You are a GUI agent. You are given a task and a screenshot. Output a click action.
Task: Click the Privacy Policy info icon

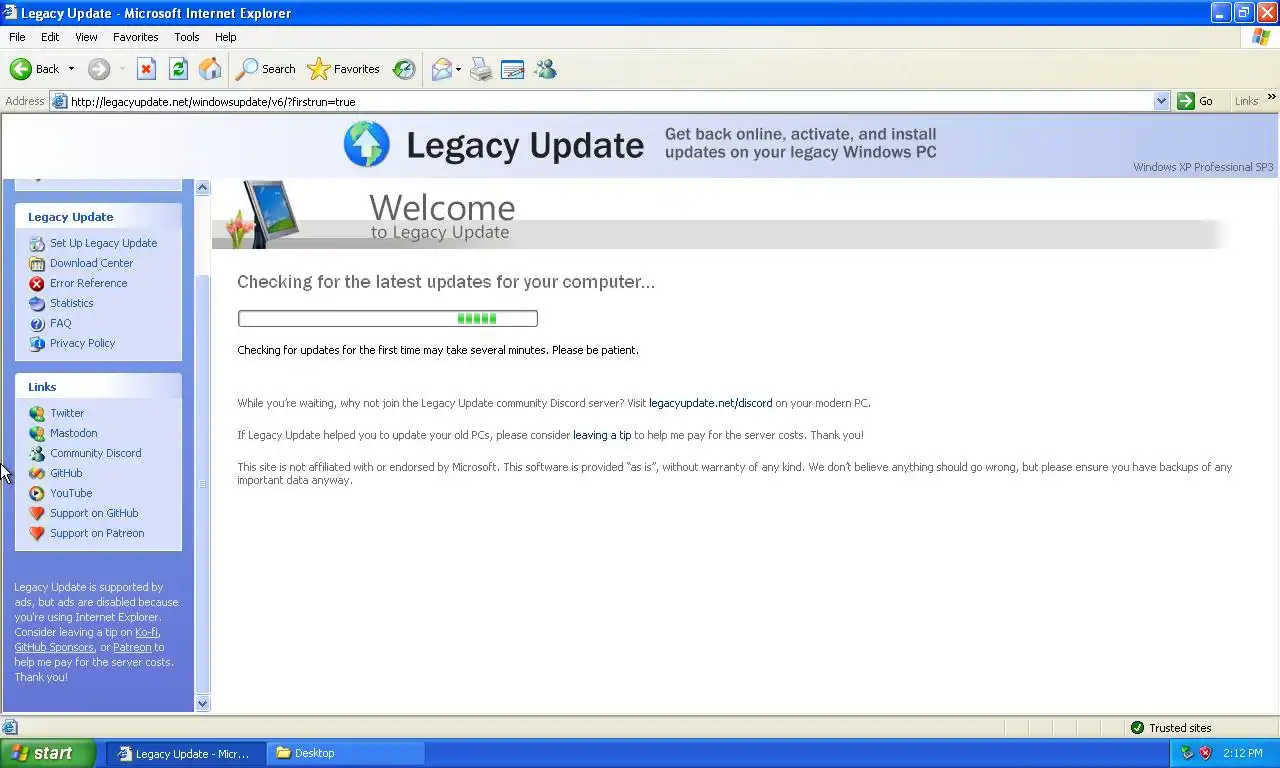37,343
